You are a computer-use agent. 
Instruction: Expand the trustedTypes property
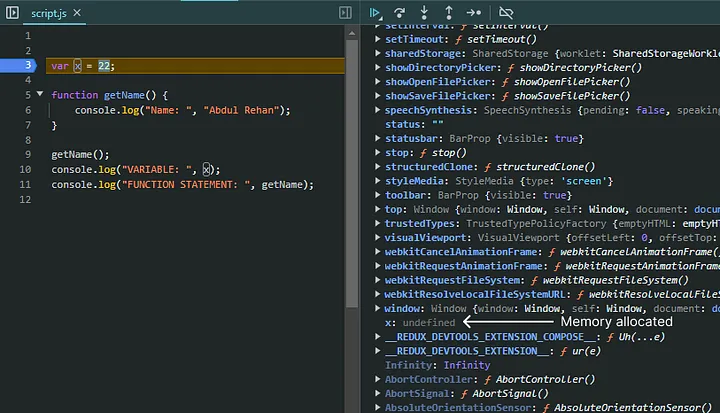tap(378, 224)
